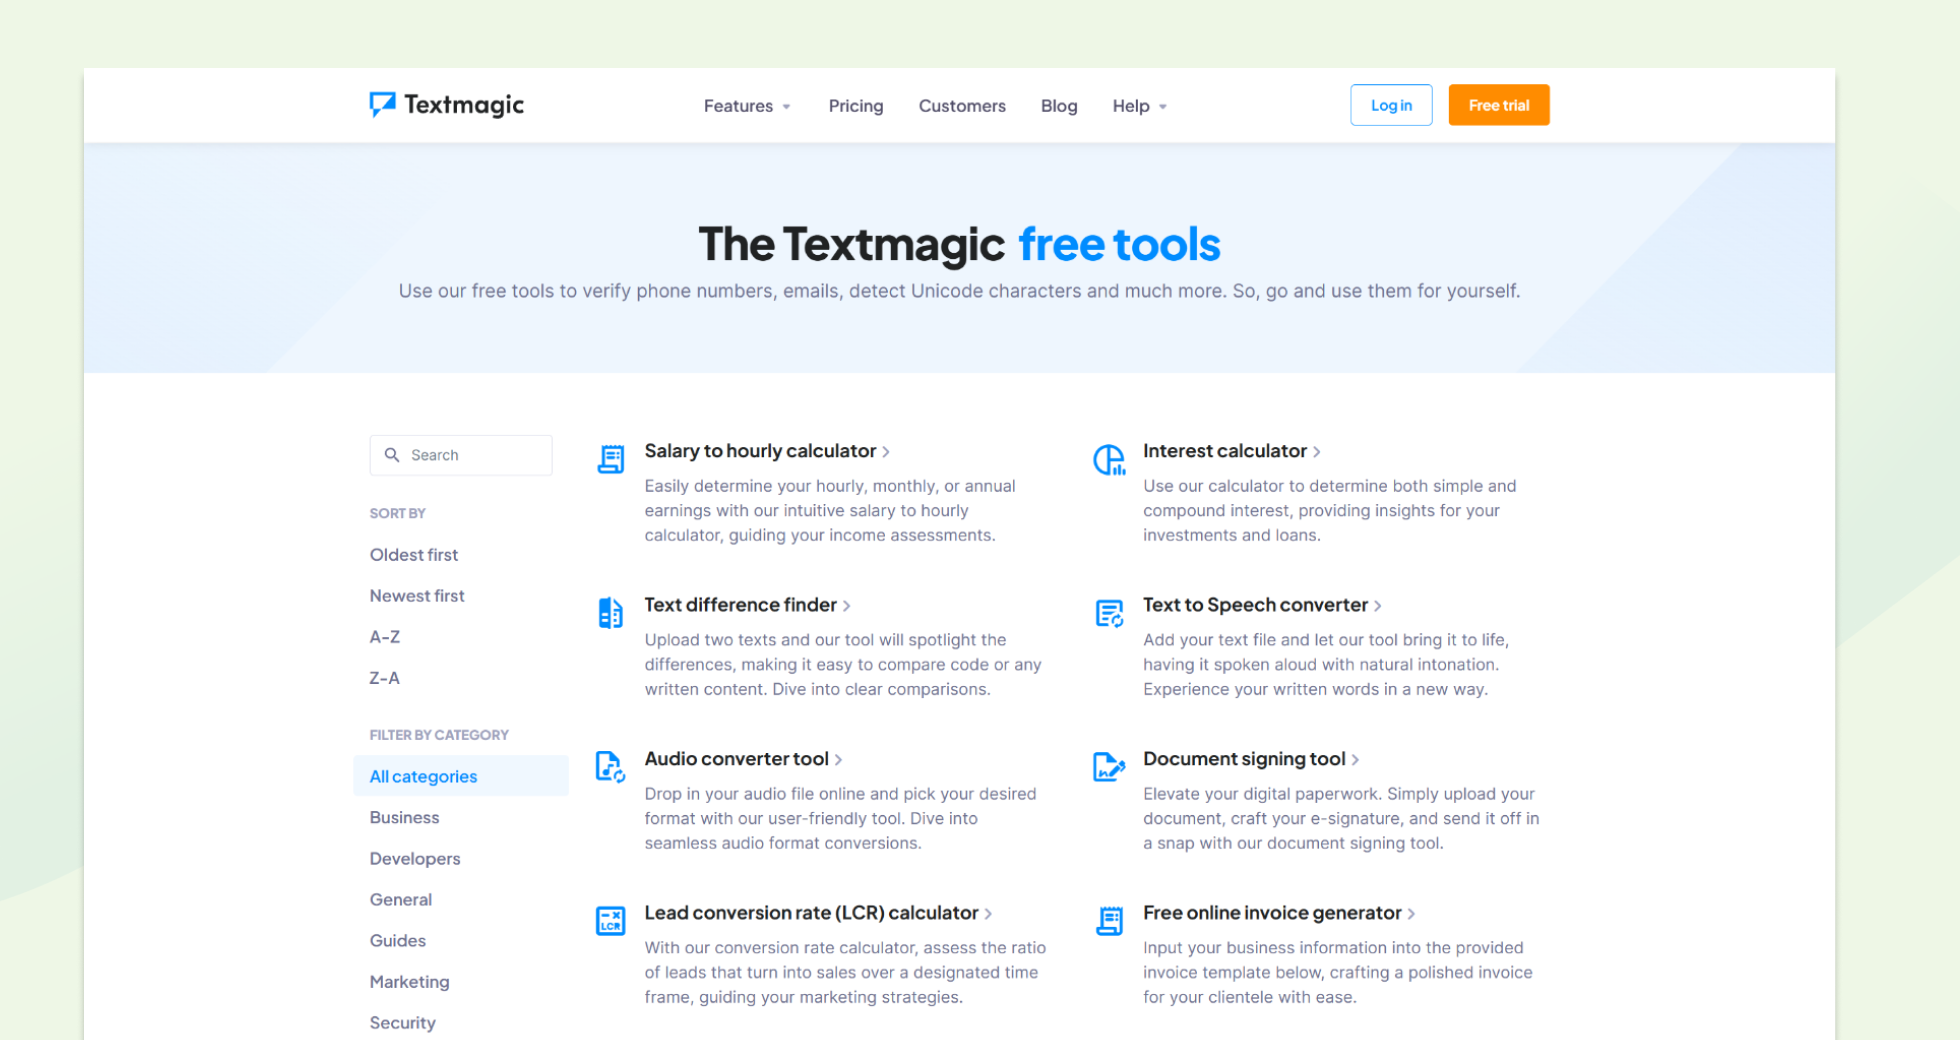Click the Text difference finder icon
The height and width of the screenshot is (1040, 1960).
pyautogui.click(x=611, y=612)
